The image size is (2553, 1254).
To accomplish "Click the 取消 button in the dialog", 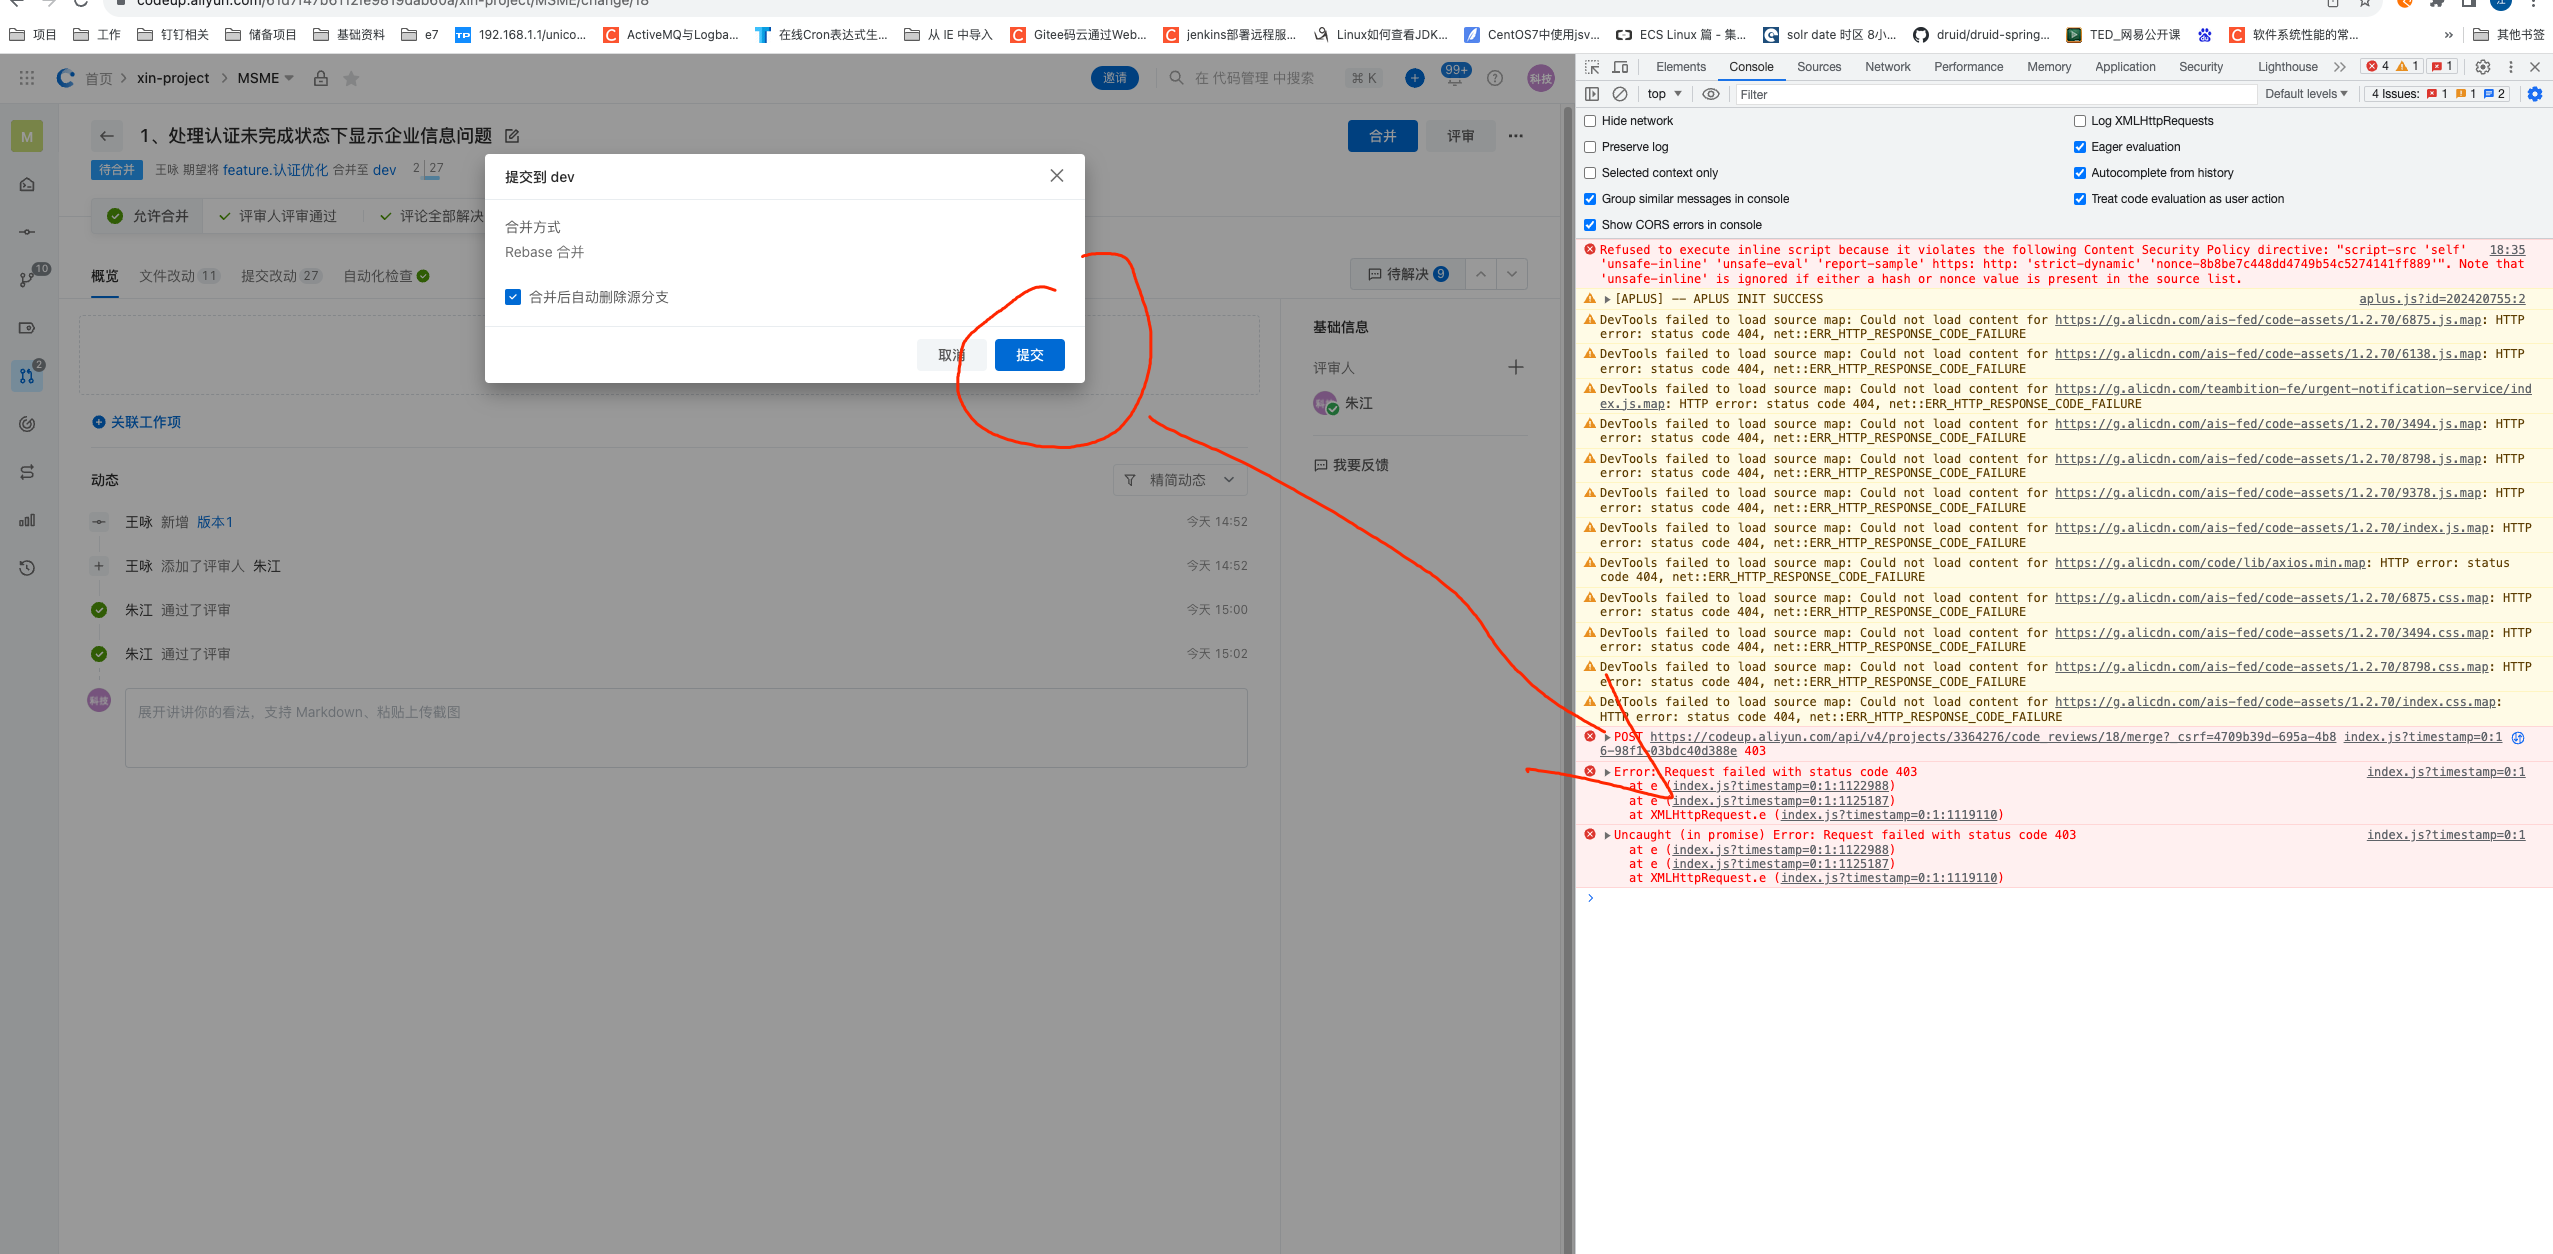I will tap(951, 355).
